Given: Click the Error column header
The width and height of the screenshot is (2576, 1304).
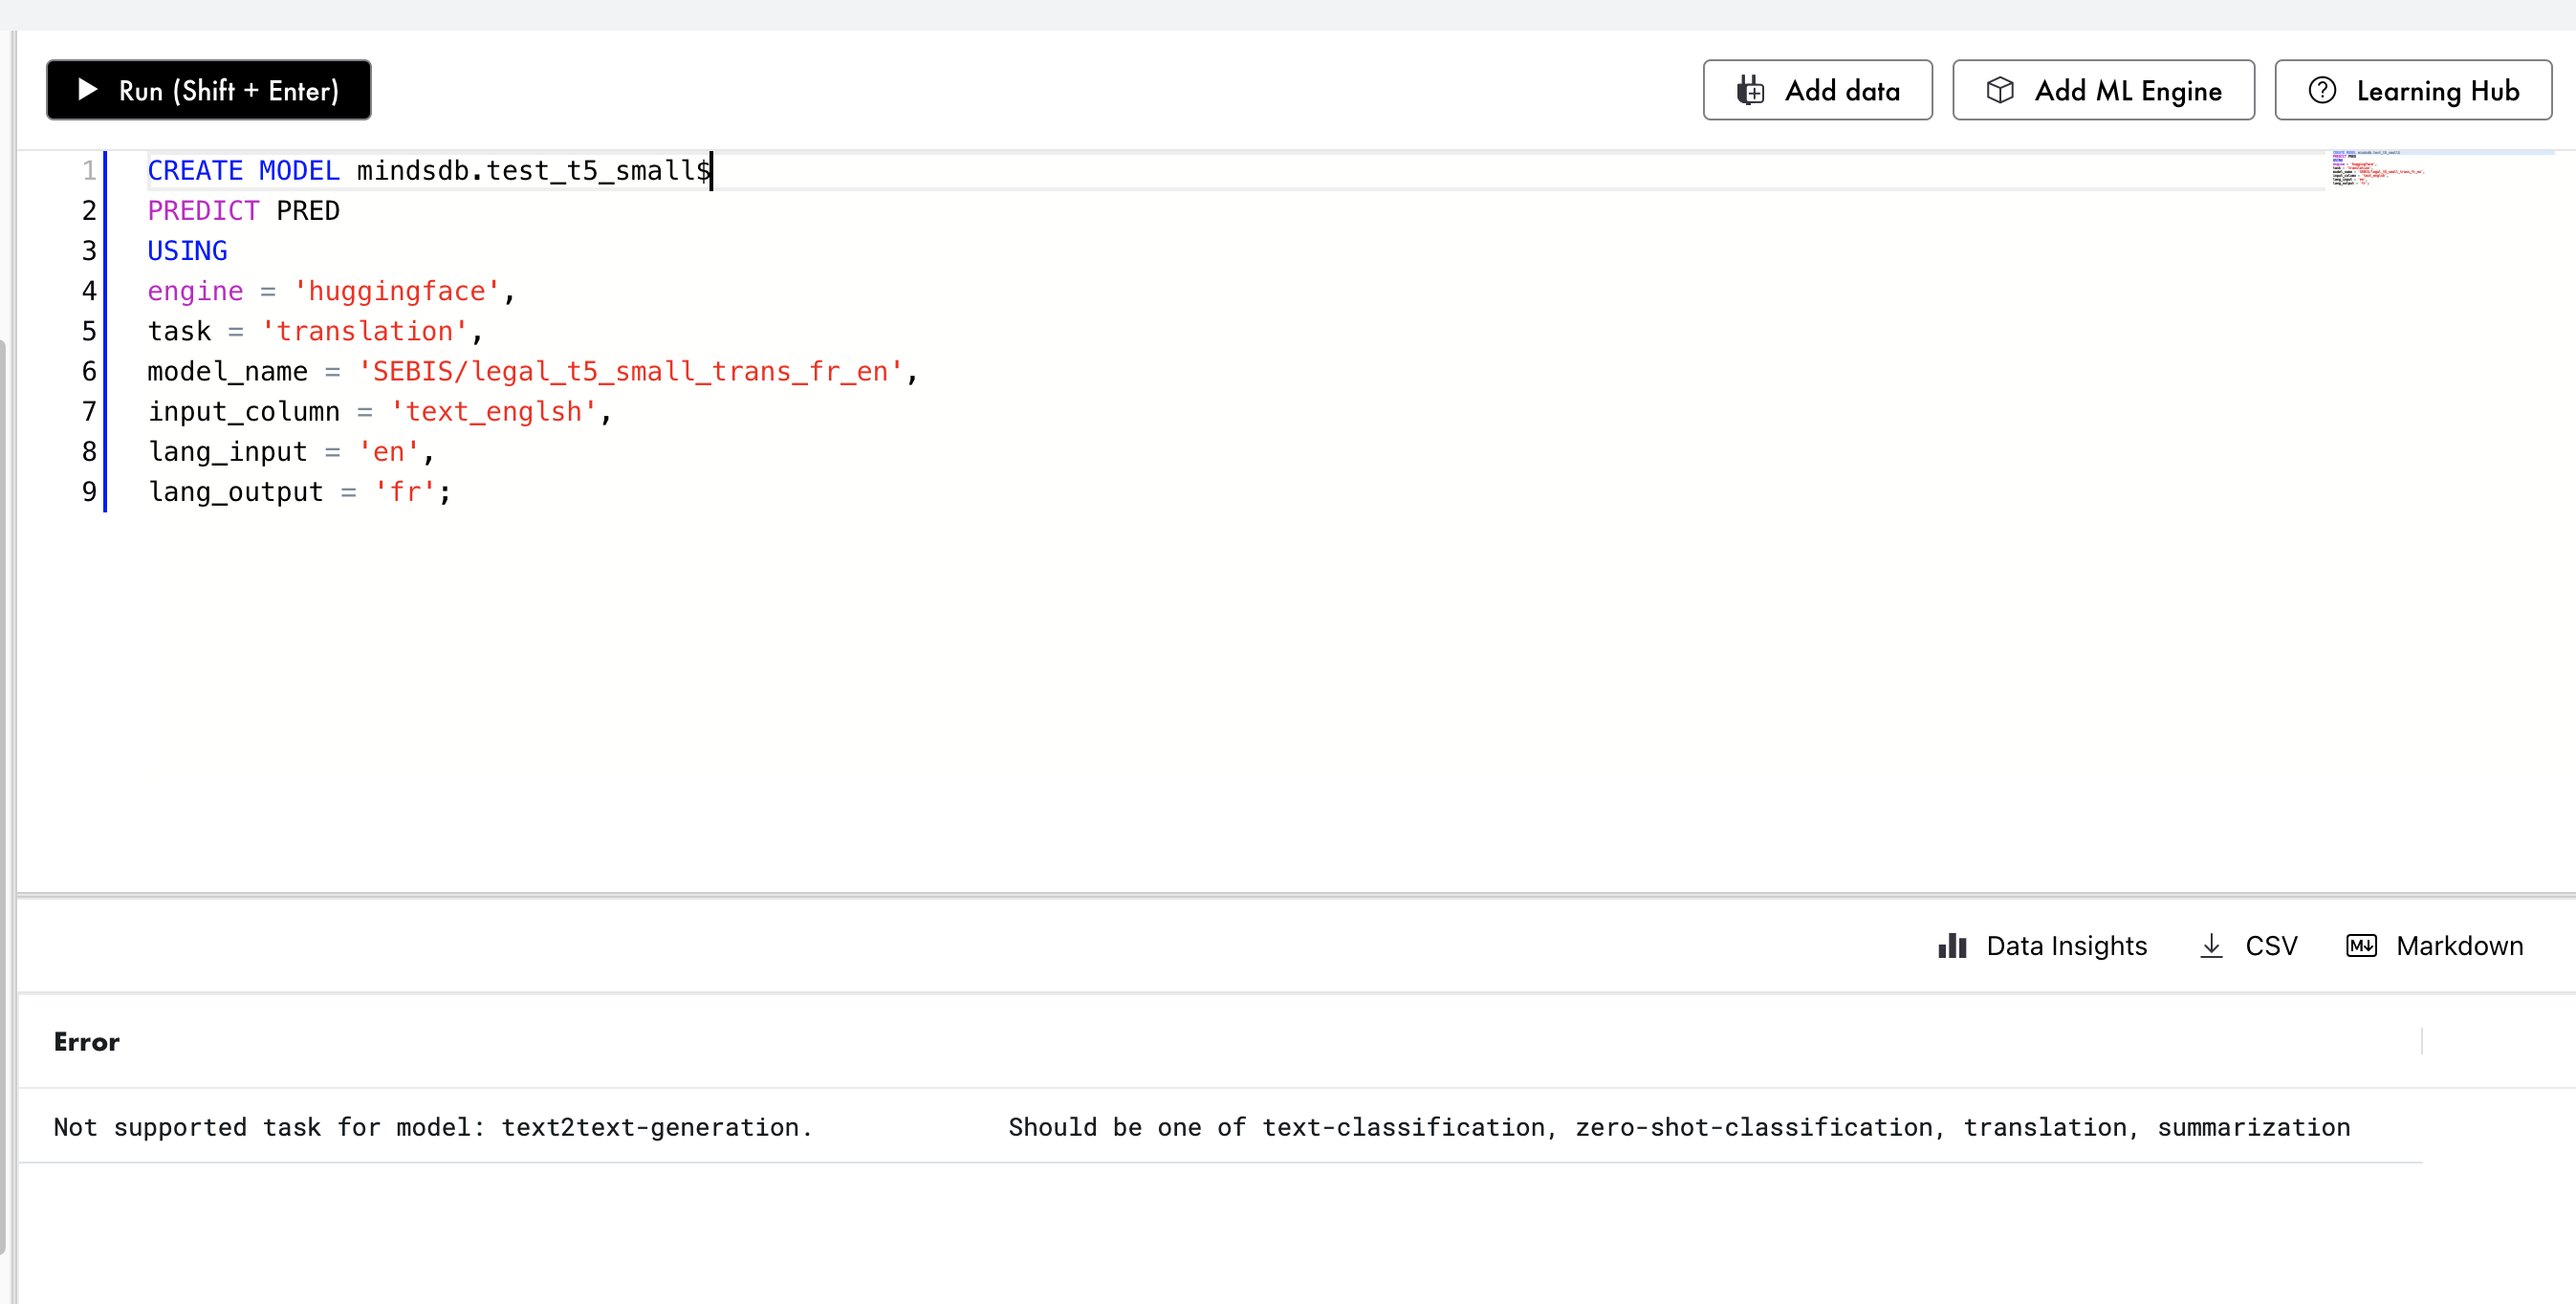Looking at the screenshot, I should click(87, 1042).
